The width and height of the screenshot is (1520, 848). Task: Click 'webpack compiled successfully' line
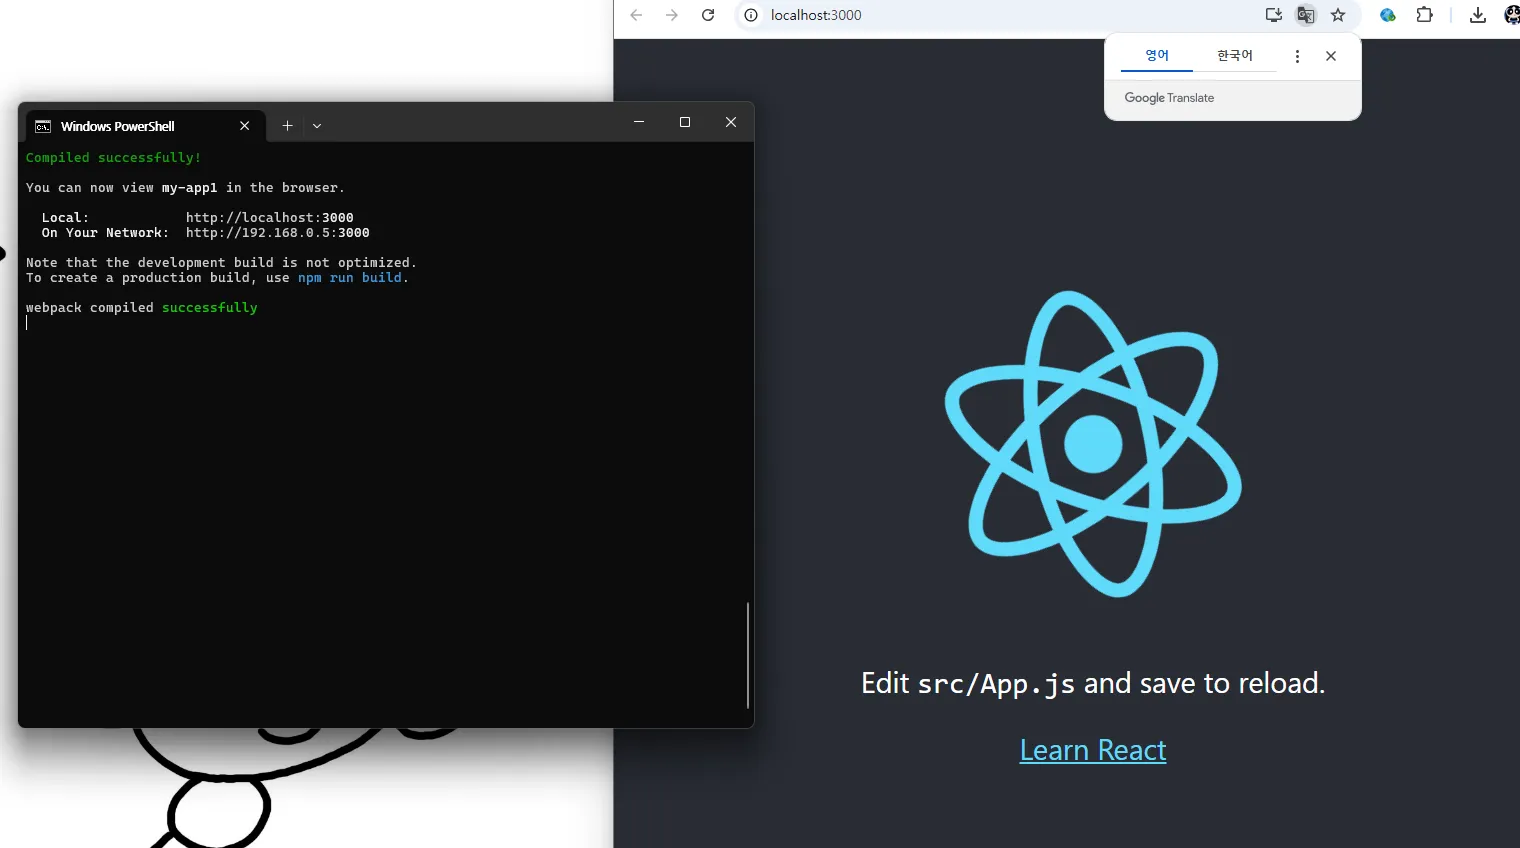(142, 307)
